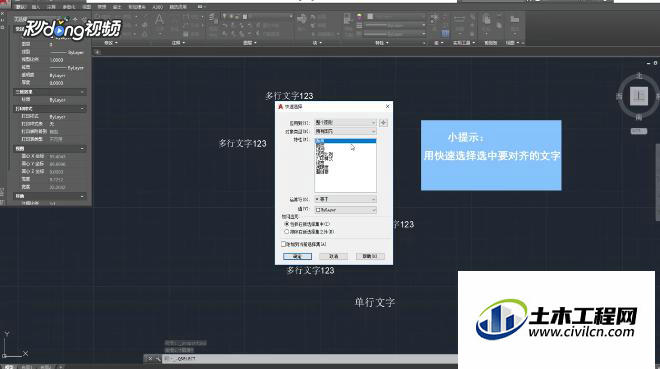Click the Insert block icon in ribbon
The width and height of the screenshot is (660, 369).
coord(301,19)
